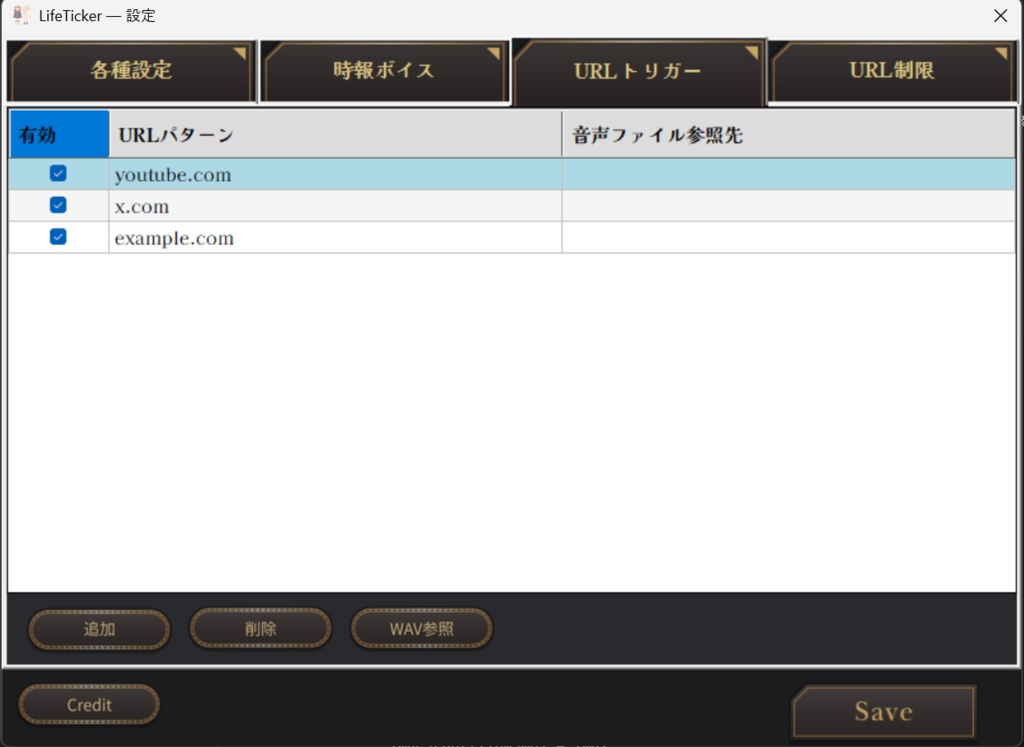This screenshot has height=747, width=1024.
Task: Open the Credit dialog
Action: coord(88,704)
